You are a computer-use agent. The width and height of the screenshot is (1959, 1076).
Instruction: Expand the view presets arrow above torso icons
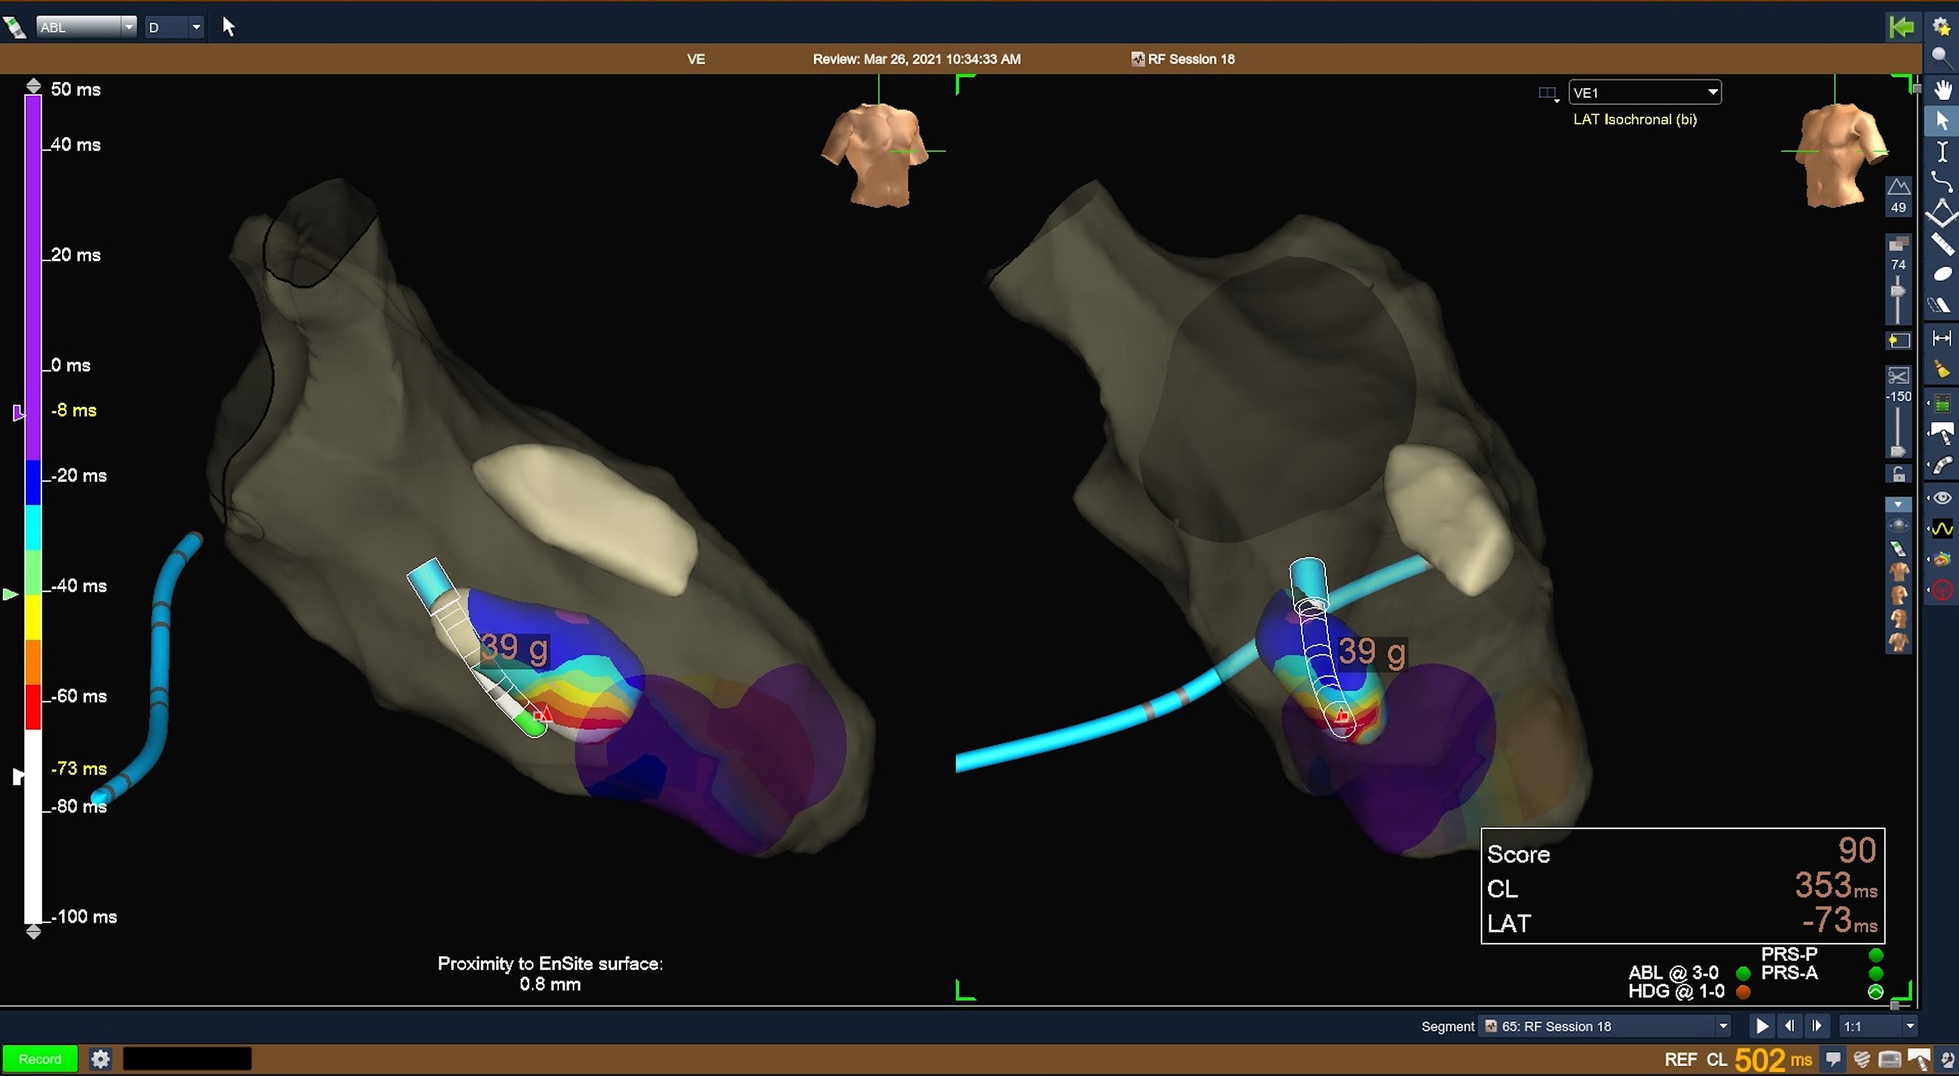[x=1898, y=505]
